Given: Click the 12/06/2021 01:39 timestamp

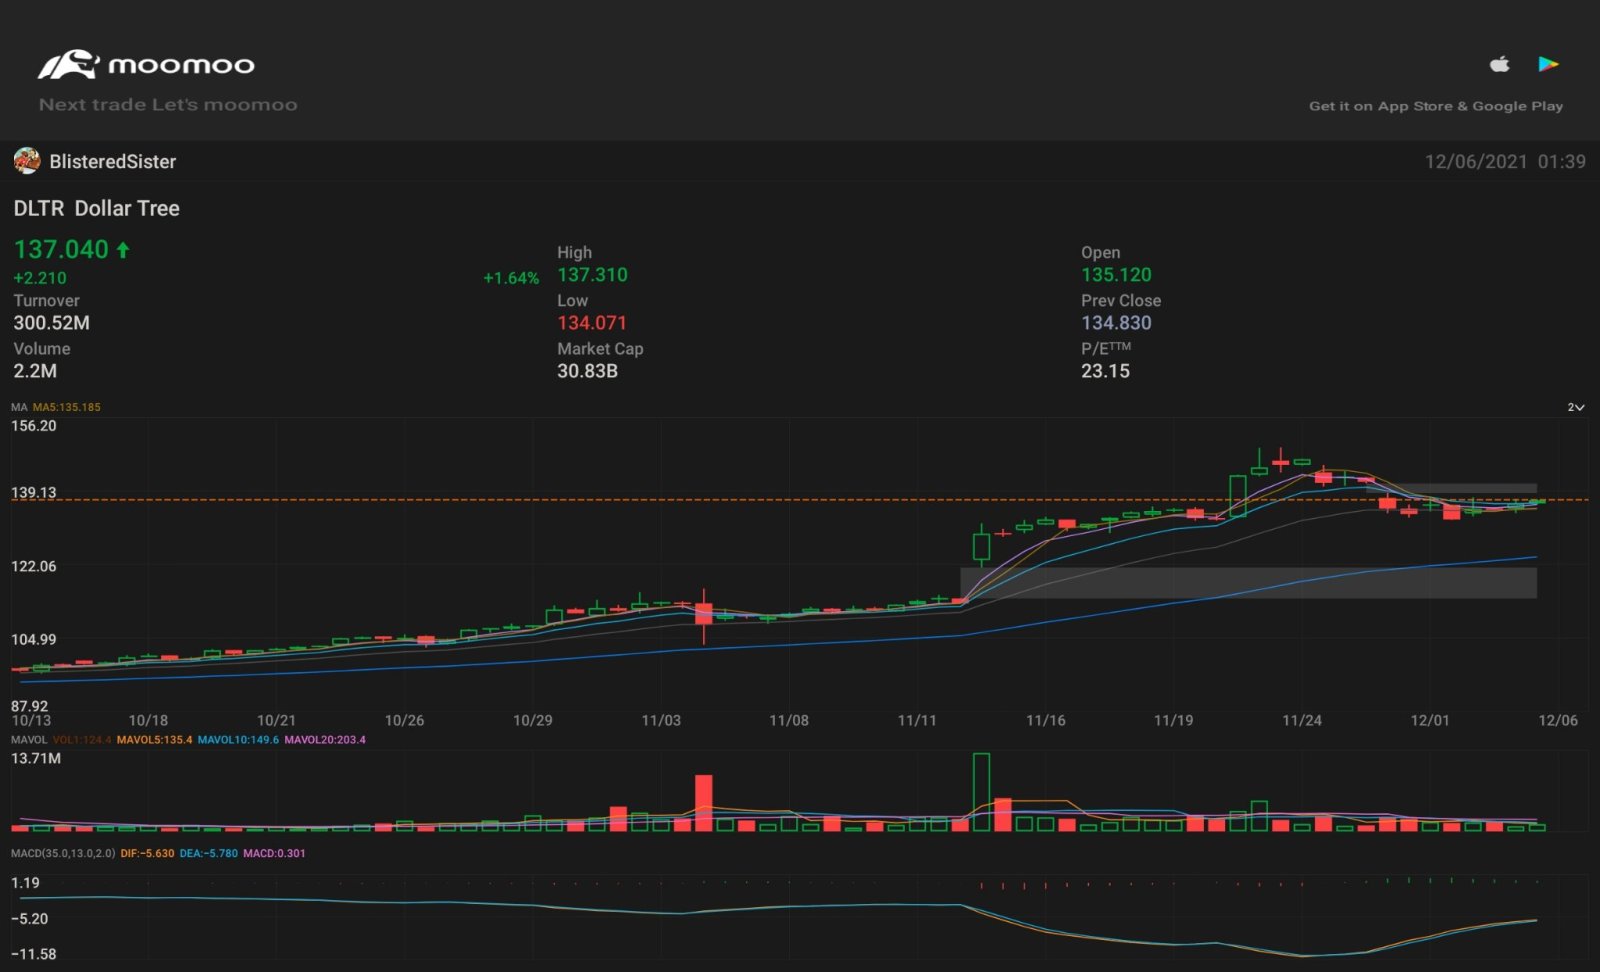Looking at the screenshot, I should tap(1505, 161).
